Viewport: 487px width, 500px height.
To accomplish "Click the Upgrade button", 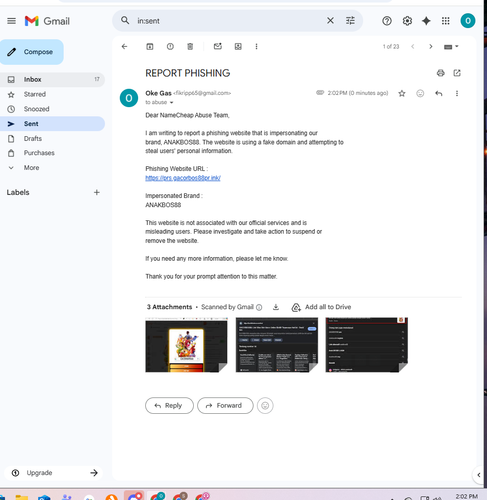I will (x=53, y=473).
